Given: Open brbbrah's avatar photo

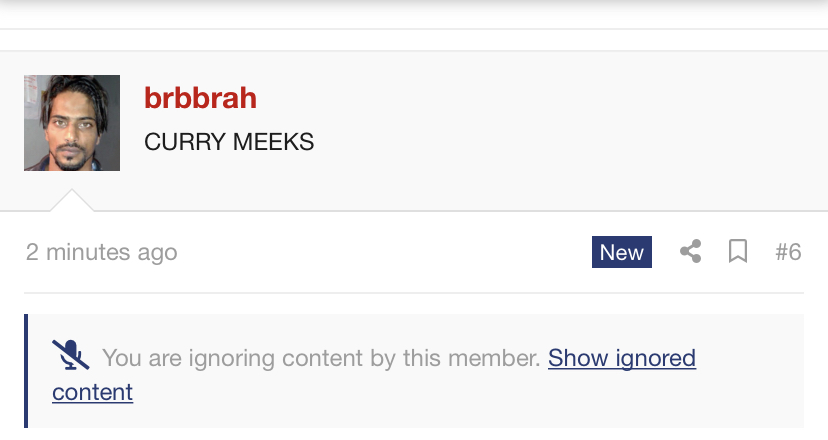Looking at the screenshot, I should pos(72,123).
